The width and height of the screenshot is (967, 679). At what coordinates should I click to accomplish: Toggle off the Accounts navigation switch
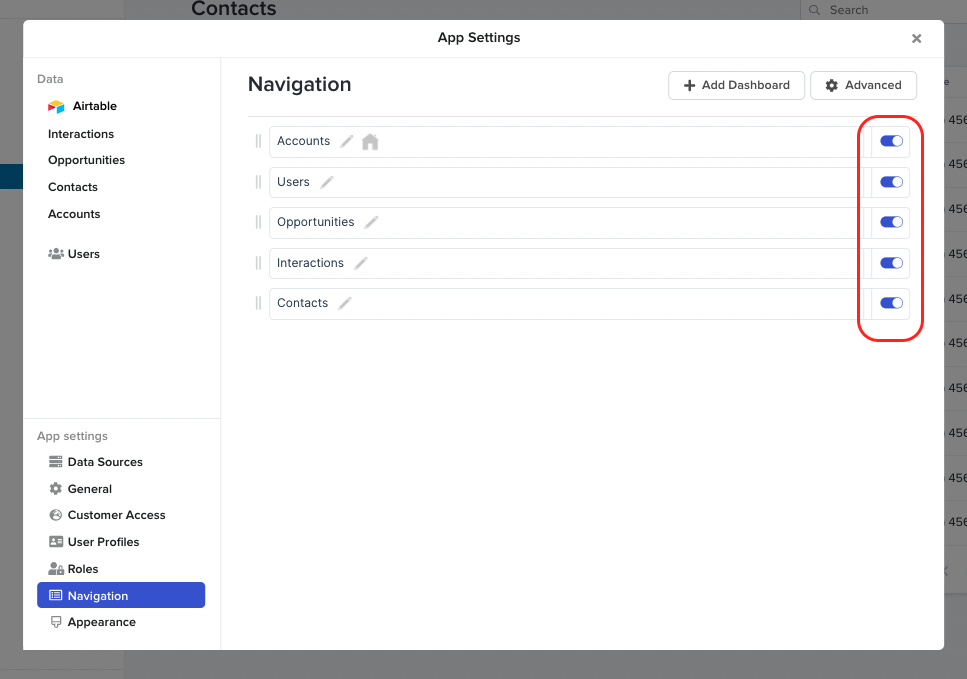891,141
